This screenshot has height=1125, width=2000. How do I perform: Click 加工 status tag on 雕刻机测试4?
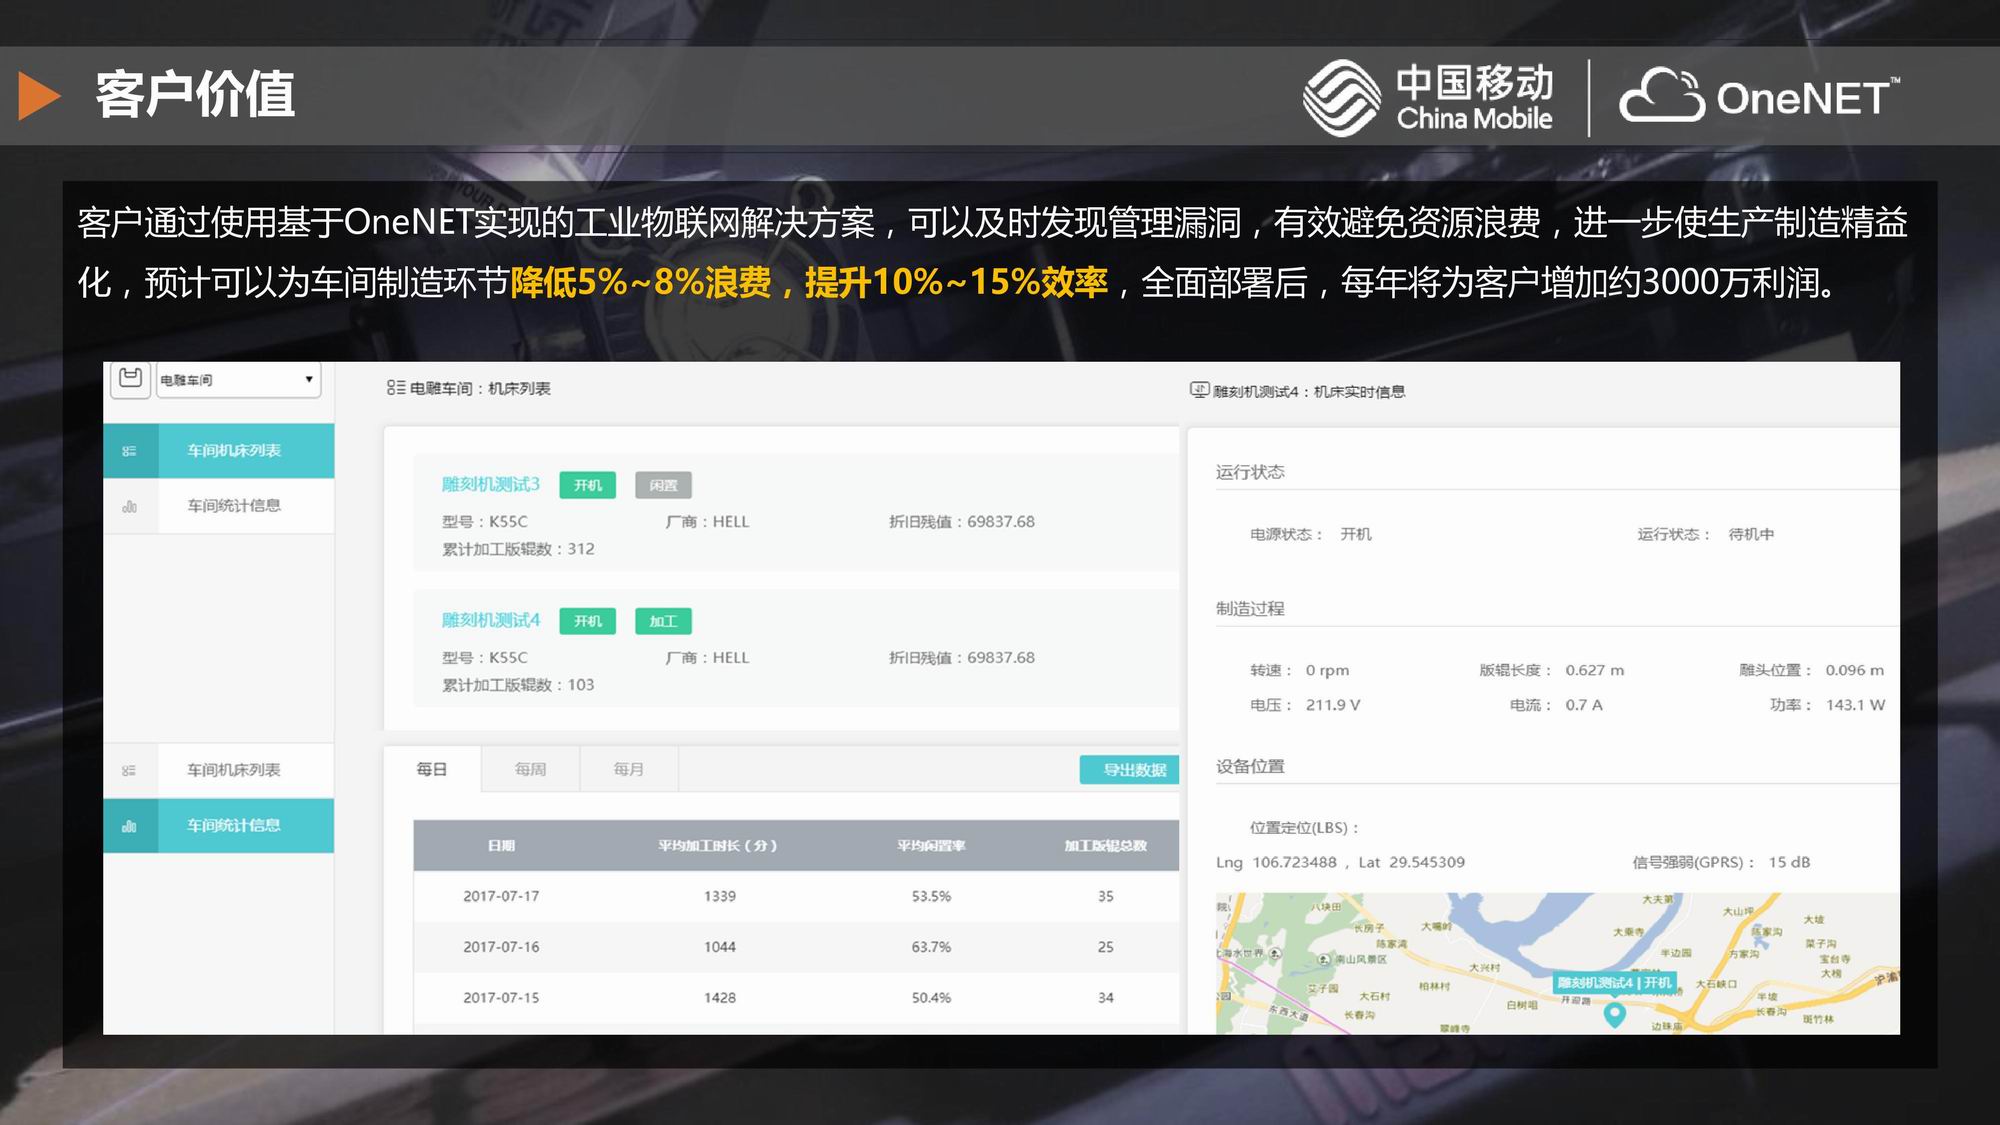[663, 621]
